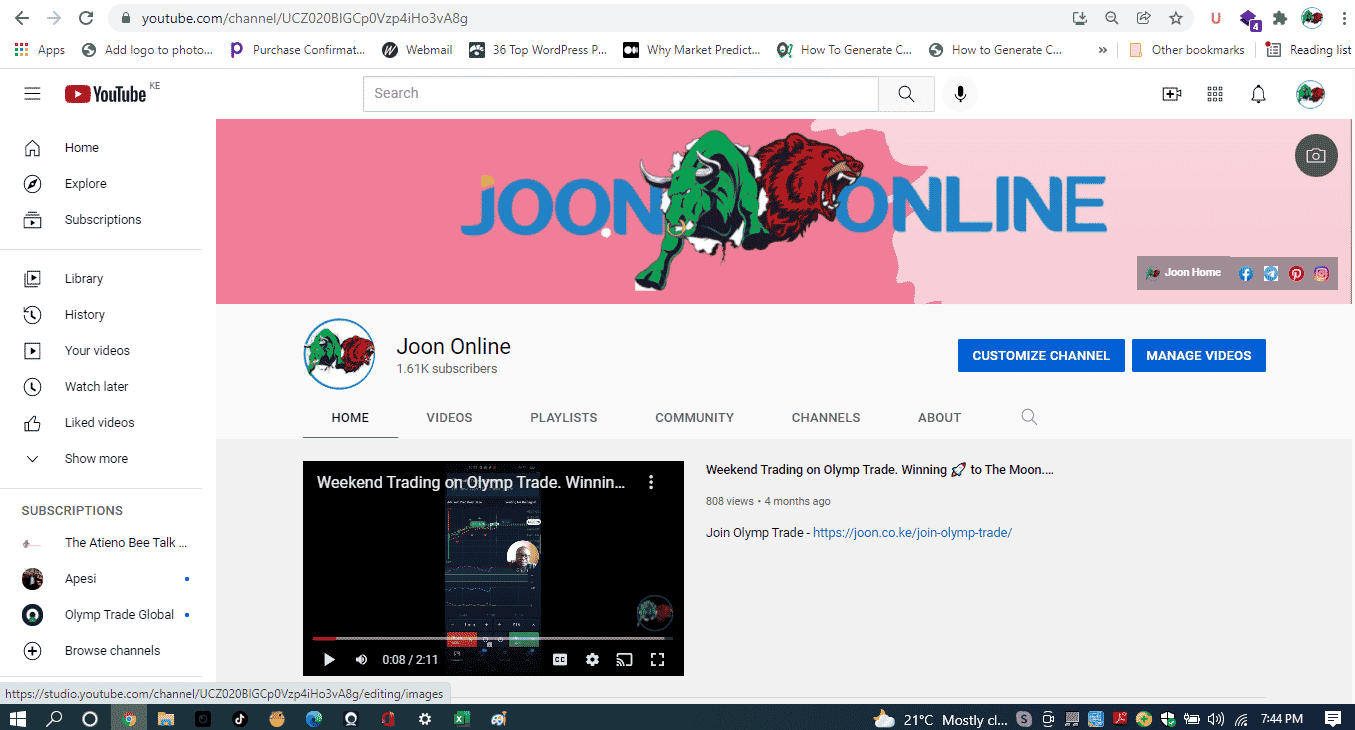Enter full screen on the video
Screen dimensions: 1355x730
click(657, 659)
